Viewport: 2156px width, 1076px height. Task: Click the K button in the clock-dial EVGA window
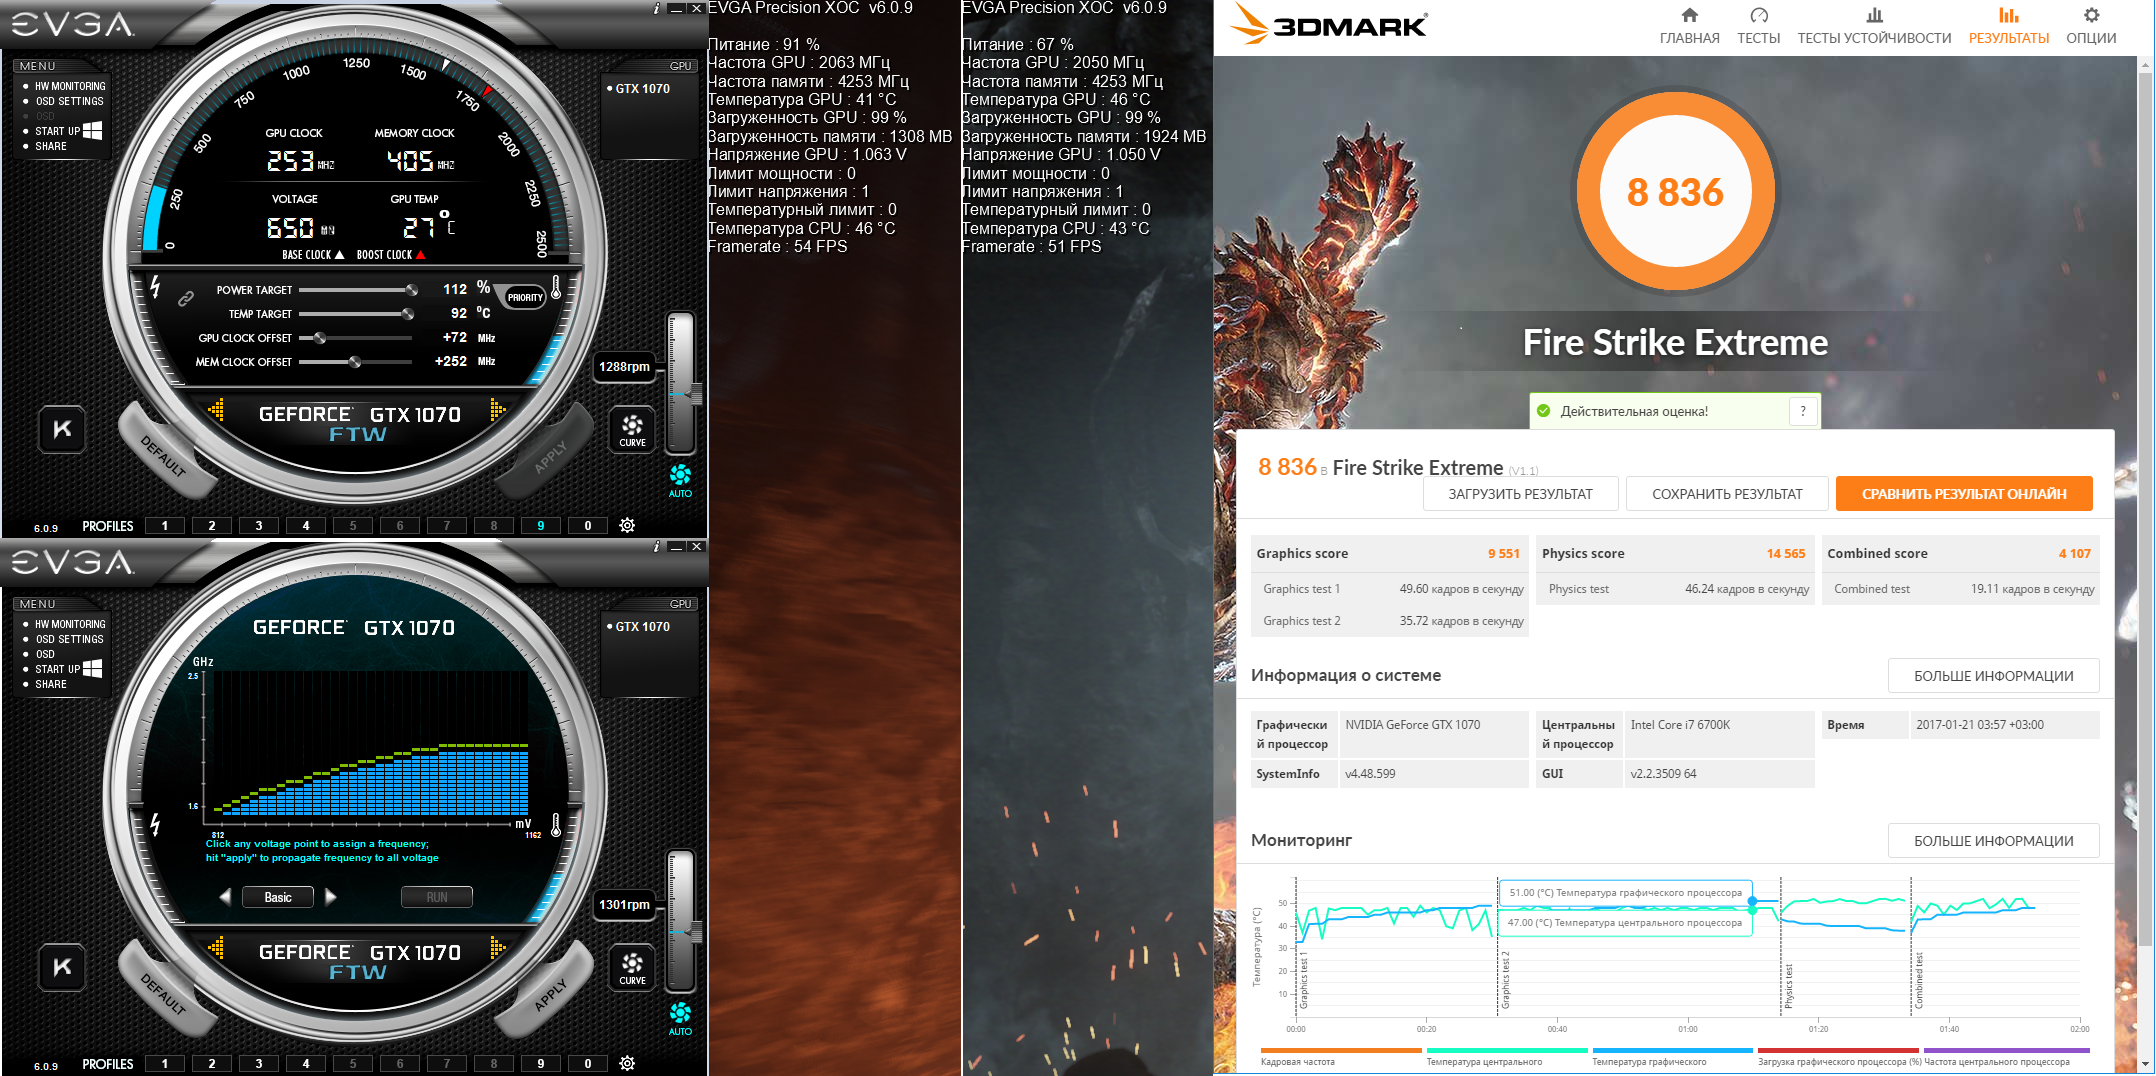pos(62,430)
